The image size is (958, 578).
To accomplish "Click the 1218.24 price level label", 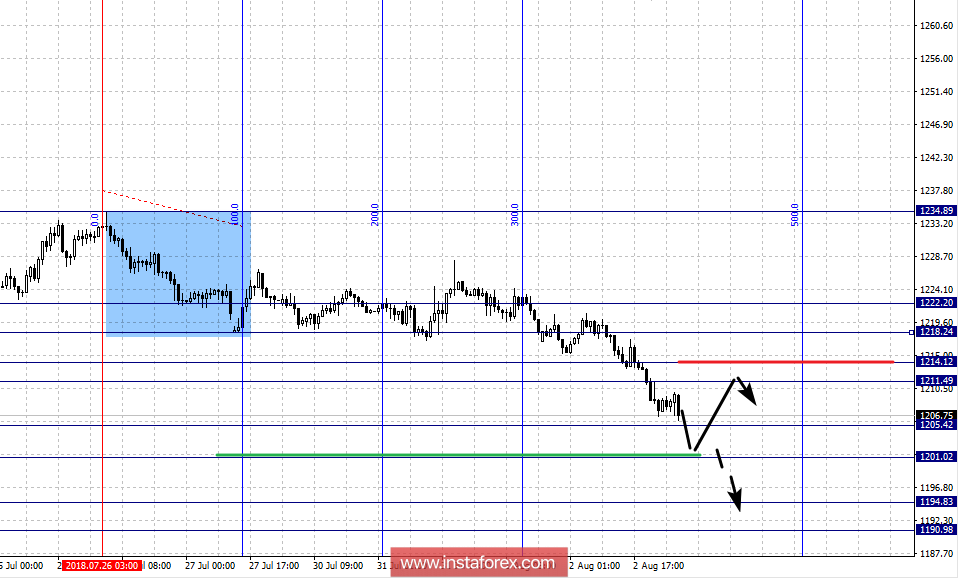I will (937, 331).
